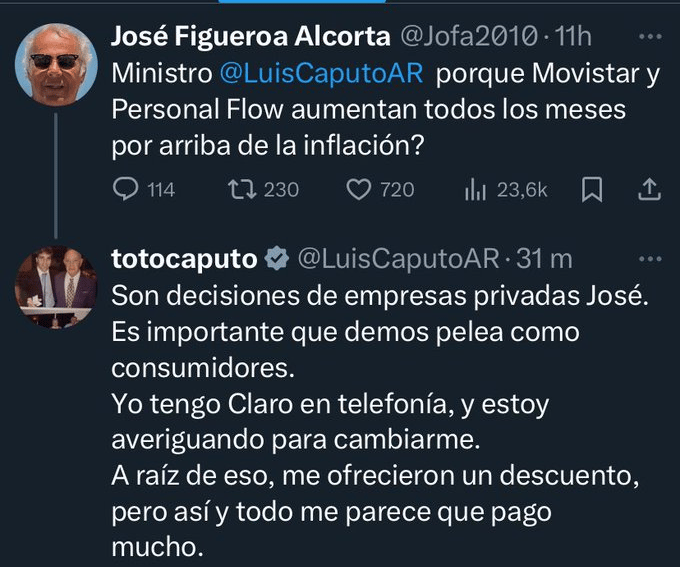Open more options on totocaputo's reply
This screenshot has height=567, width=680.
650,259
